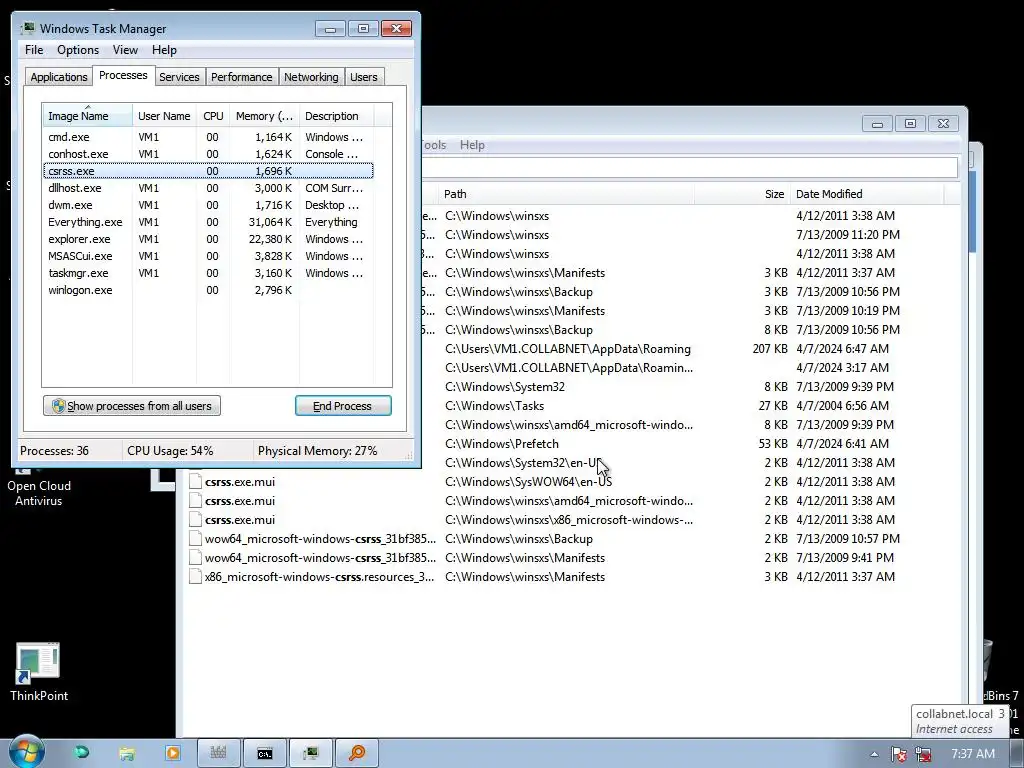Click the CPU Usage: 54% status panel
This screenshot has height=768, width=1024.
coord(187,451)
